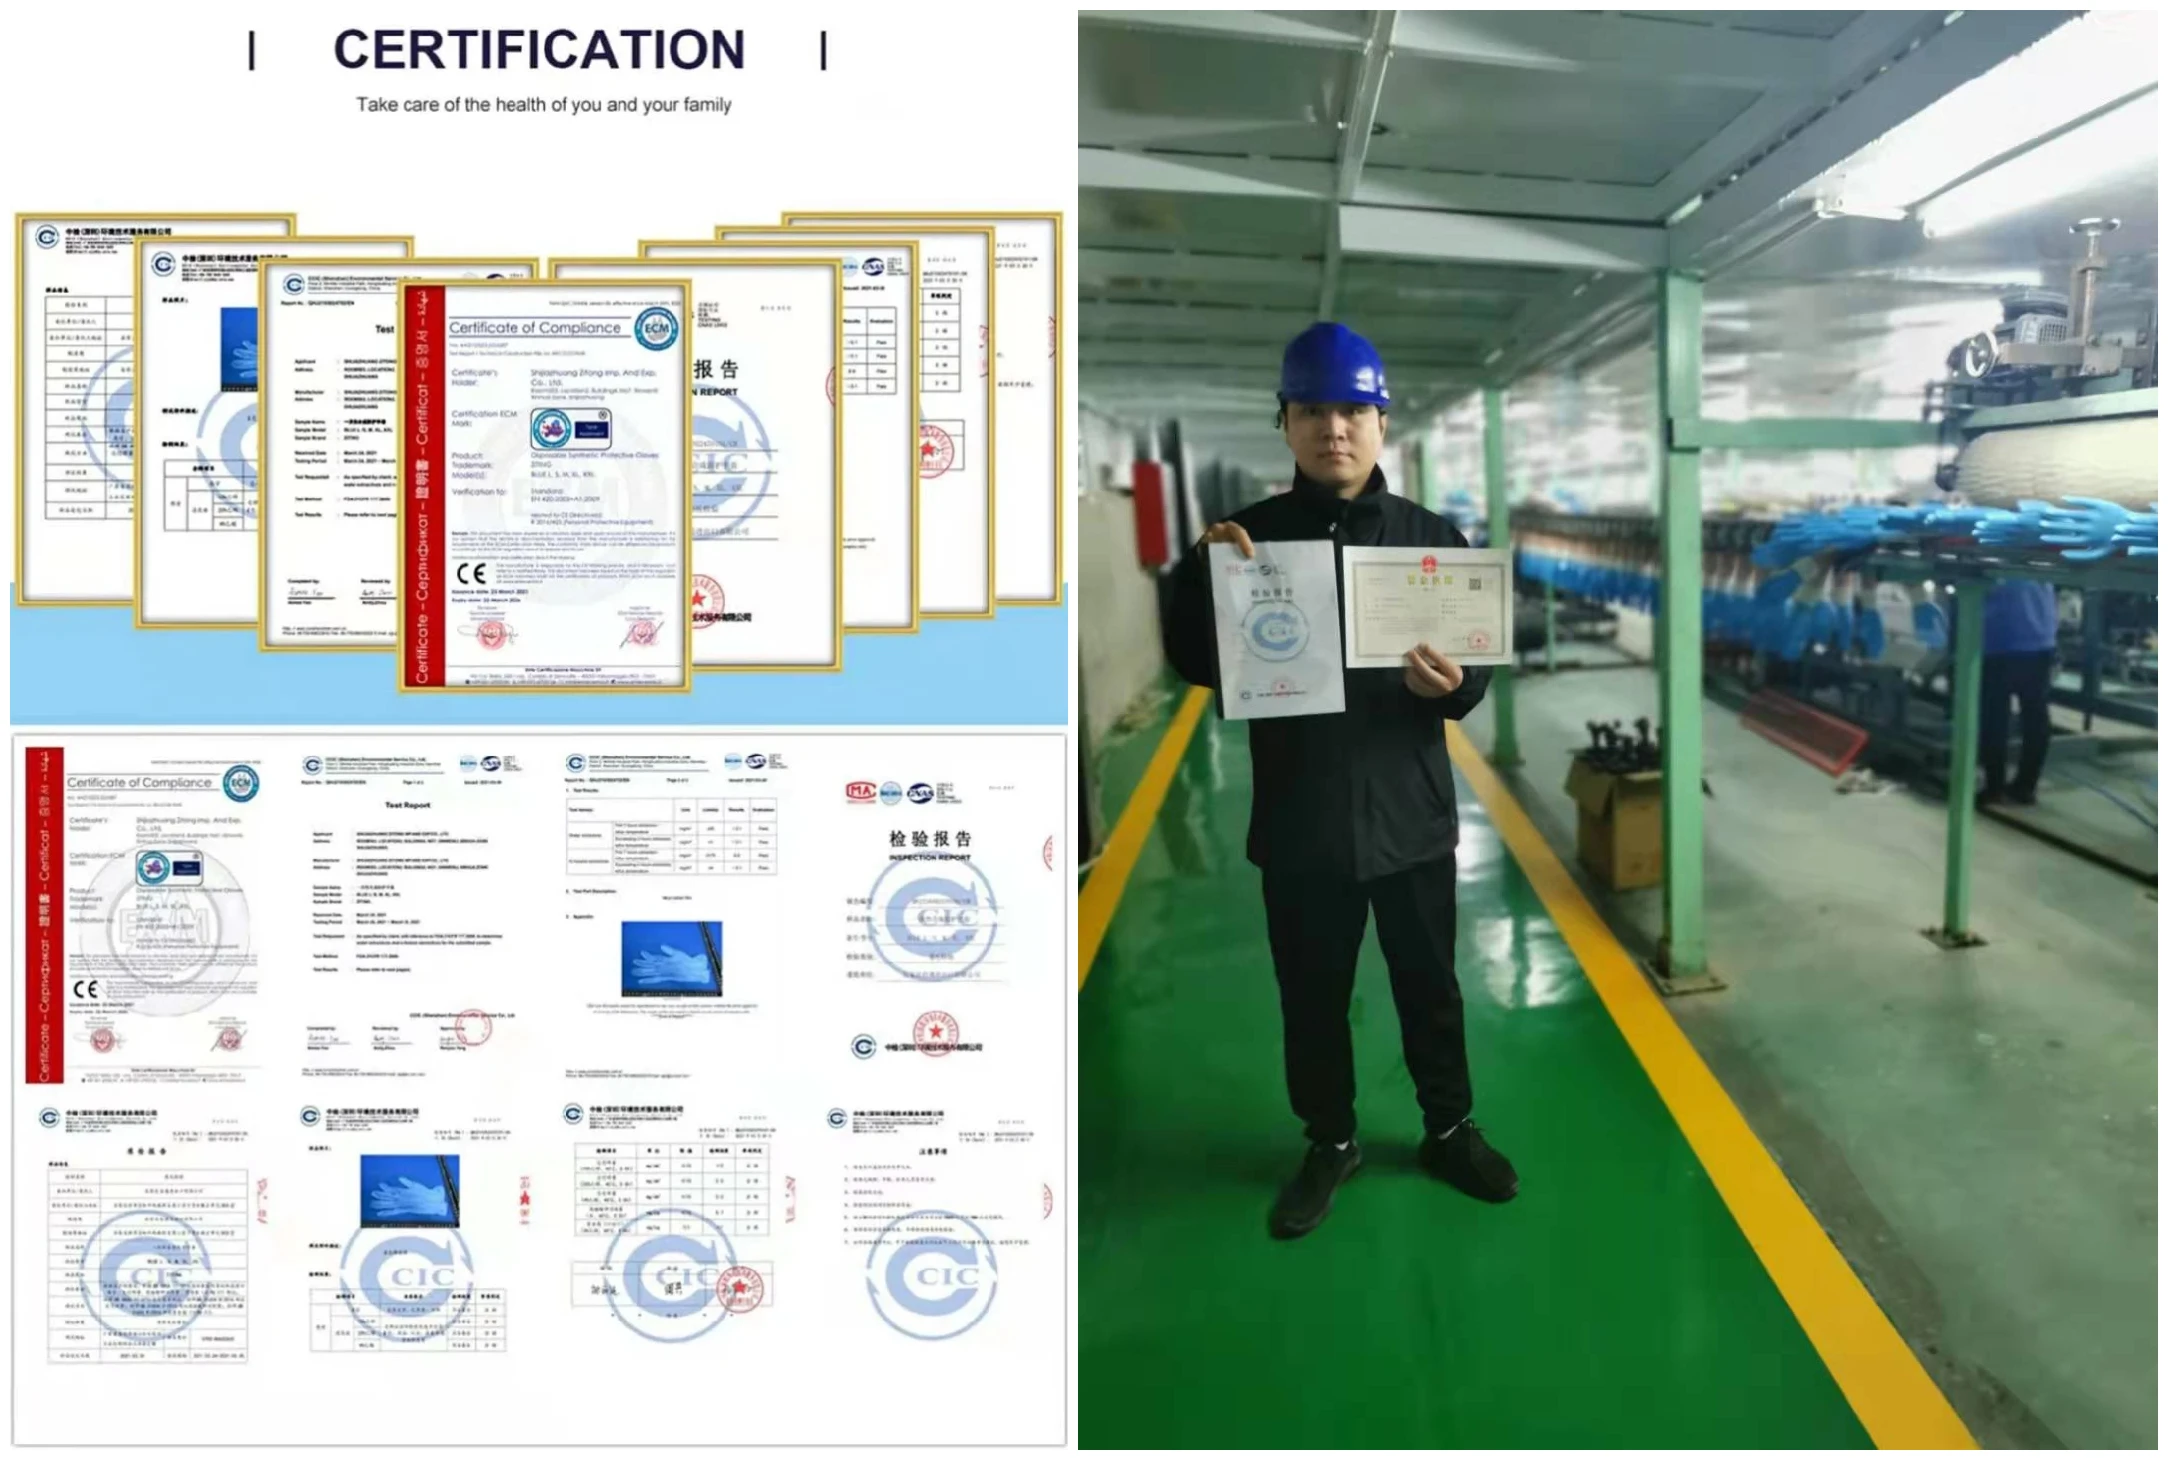Click the CERTIFICATION heading text
This screenshot has width=2168, height=1460.
coord(539,50)
